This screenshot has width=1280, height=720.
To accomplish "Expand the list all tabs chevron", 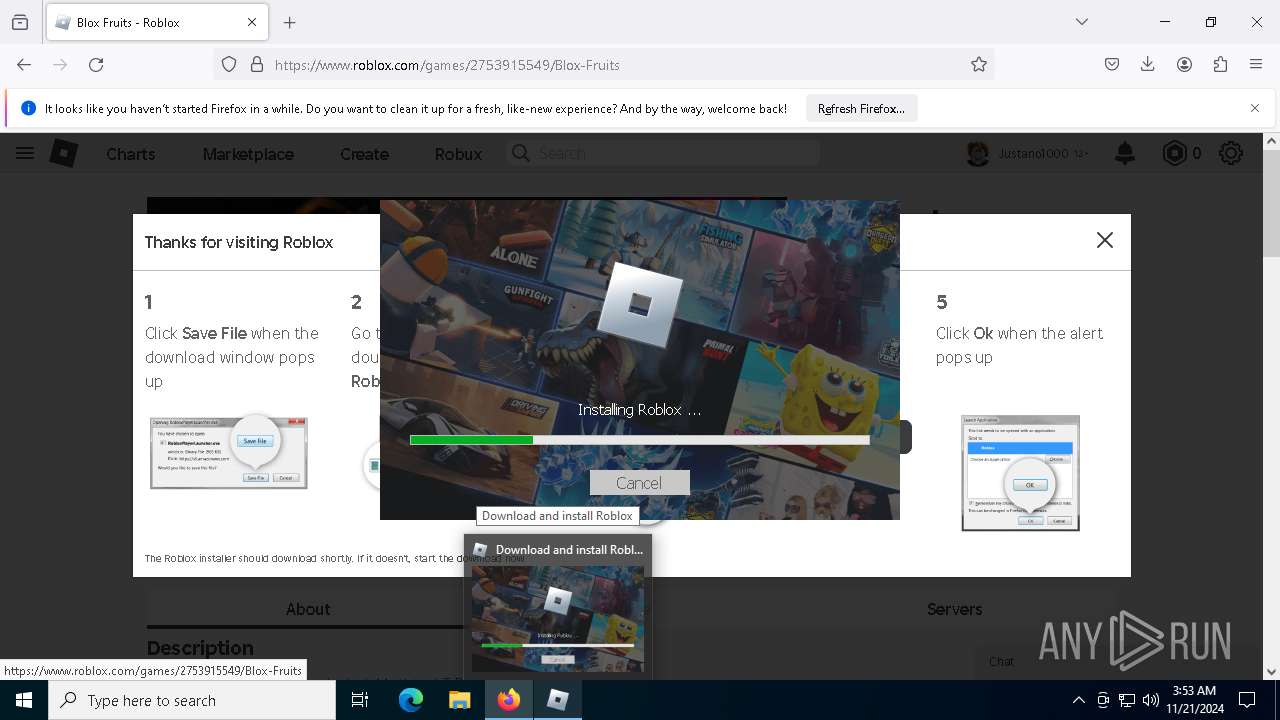I will coord(1081,22).
